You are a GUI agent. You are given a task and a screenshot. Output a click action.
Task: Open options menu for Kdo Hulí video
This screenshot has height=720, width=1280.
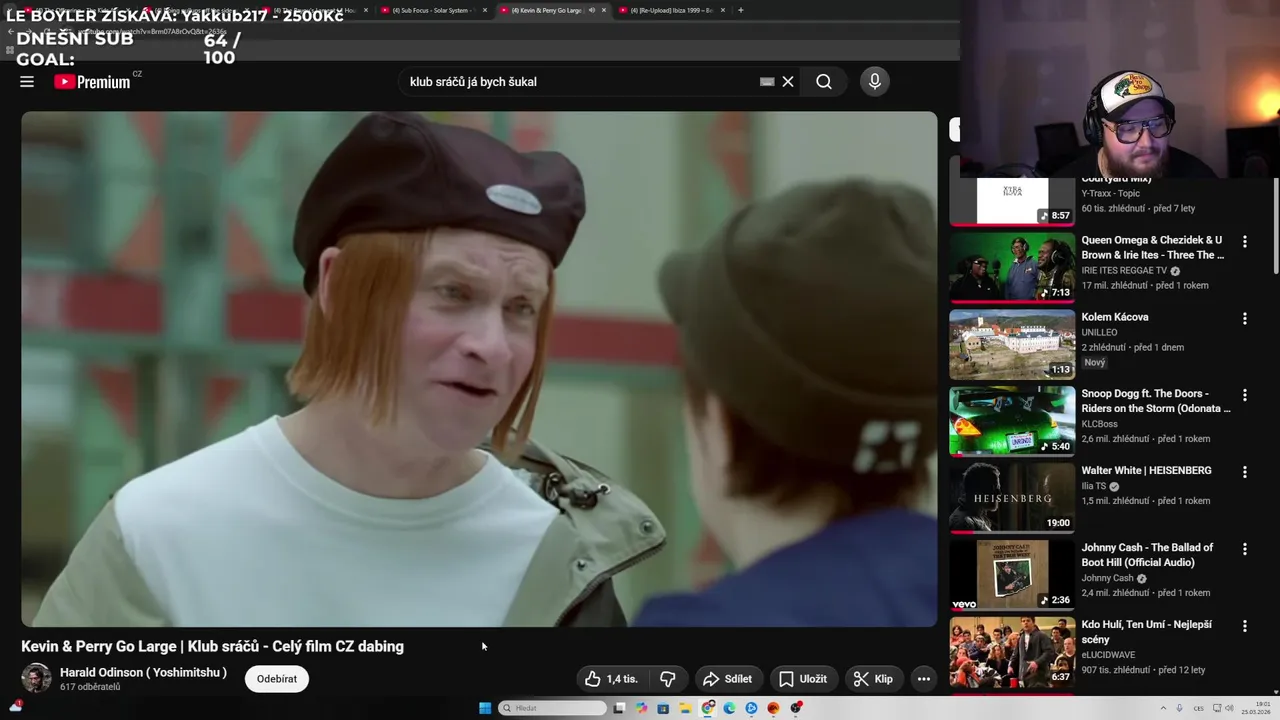click(1245, 626)
